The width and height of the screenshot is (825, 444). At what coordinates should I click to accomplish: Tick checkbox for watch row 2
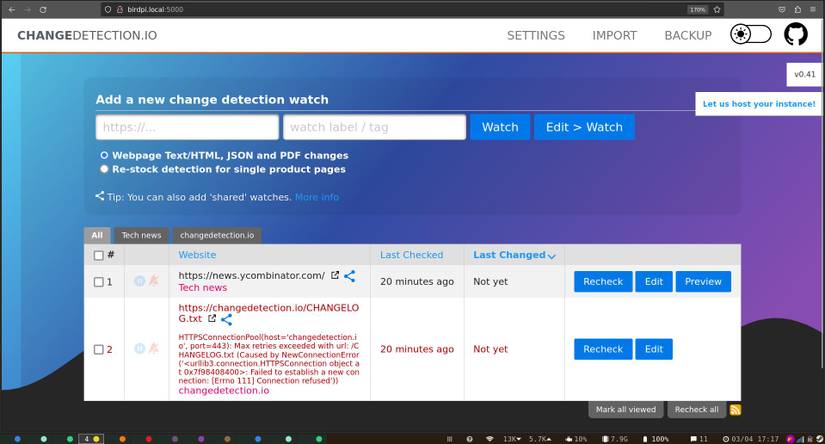click(98, 349)
